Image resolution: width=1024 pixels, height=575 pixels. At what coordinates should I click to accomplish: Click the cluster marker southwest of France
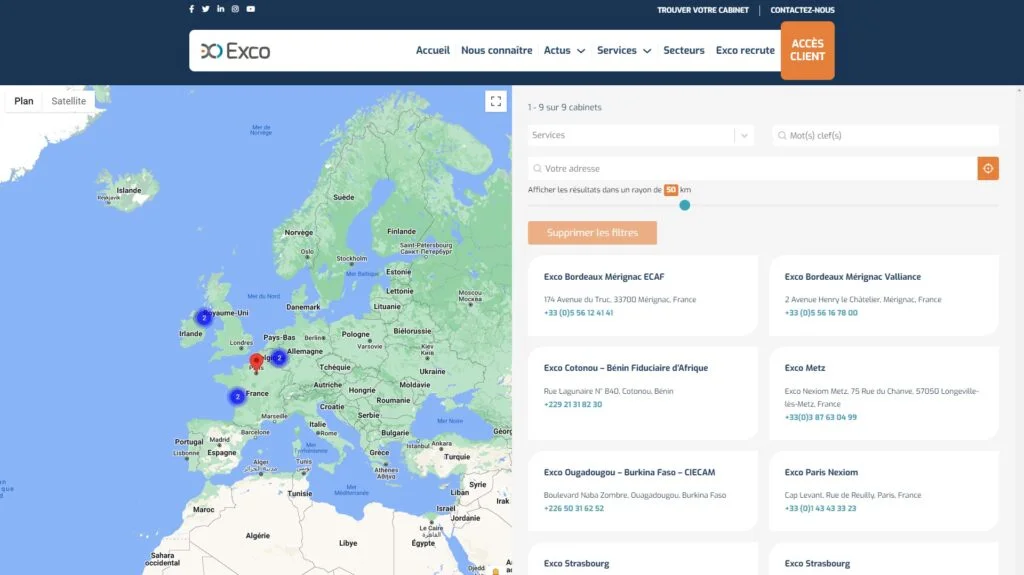click(237, 396)
